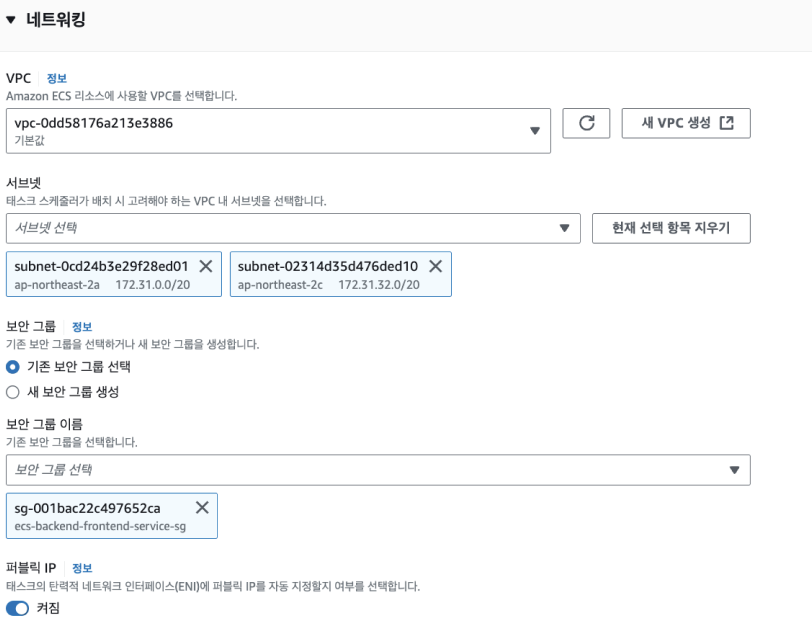Viewport: 812px width, 626px height.
Task: Click the 172.31.32.0/20 CIDR text
Action: coord(379,285)
